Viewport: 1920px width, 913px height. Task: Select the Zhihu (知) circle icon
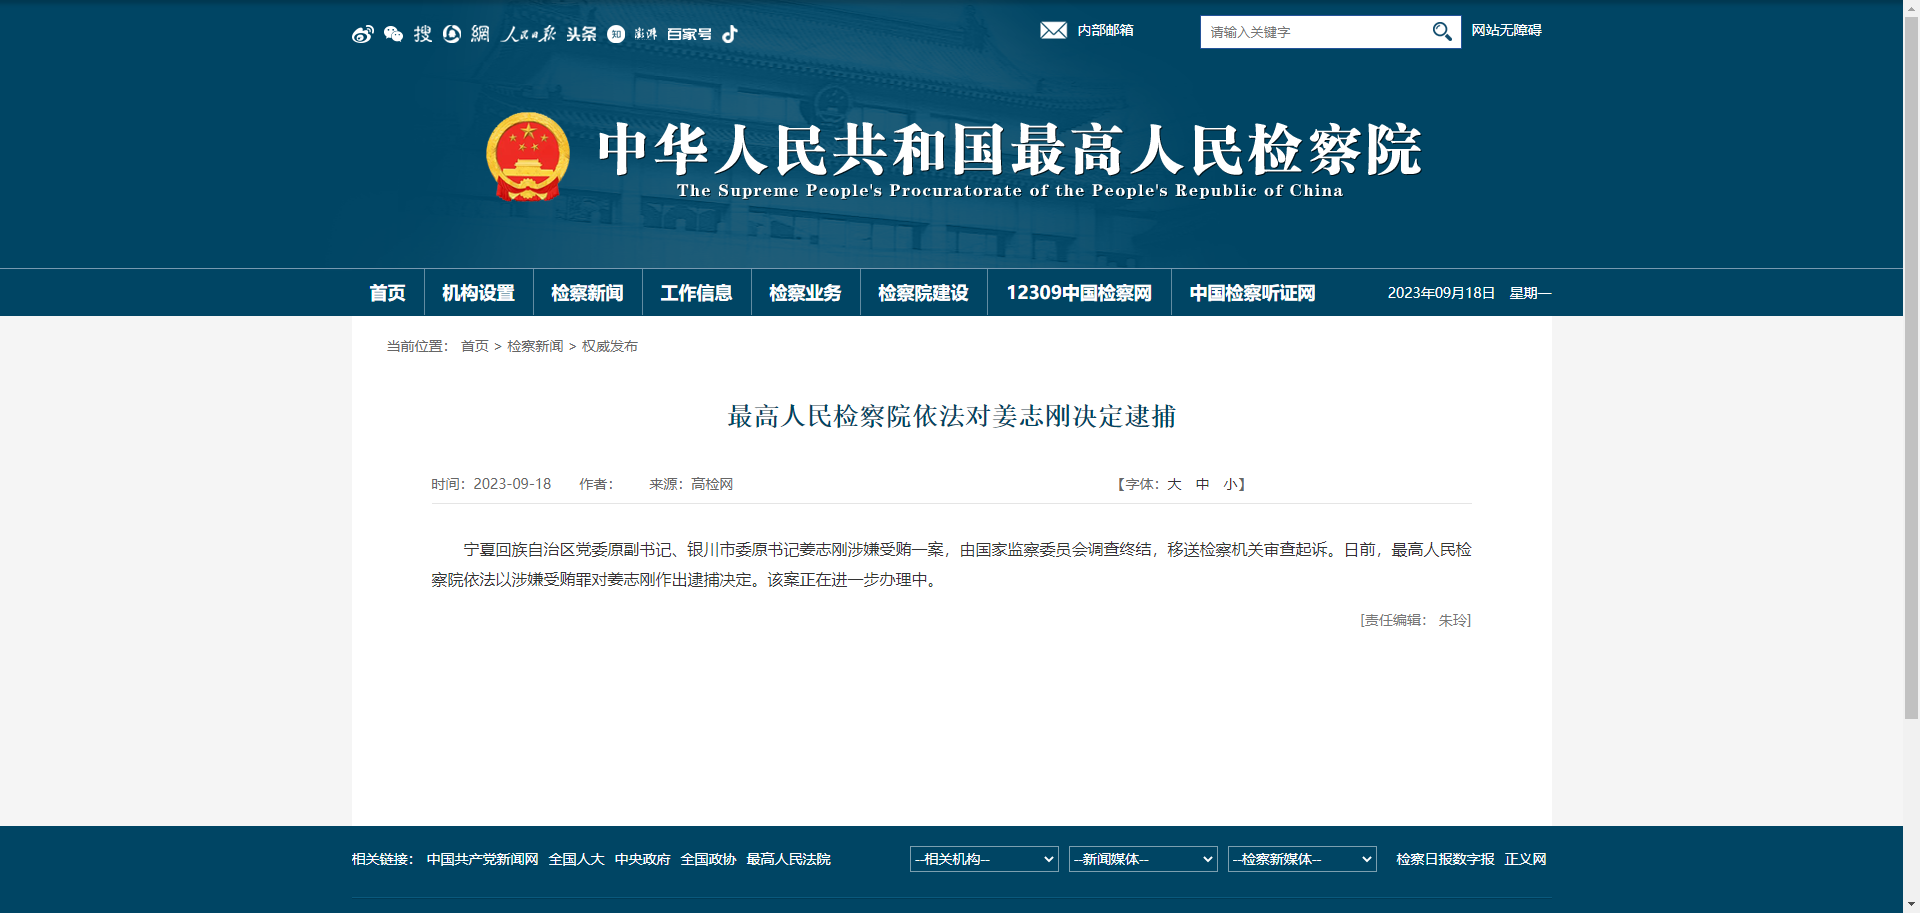(x=616, y=33)
